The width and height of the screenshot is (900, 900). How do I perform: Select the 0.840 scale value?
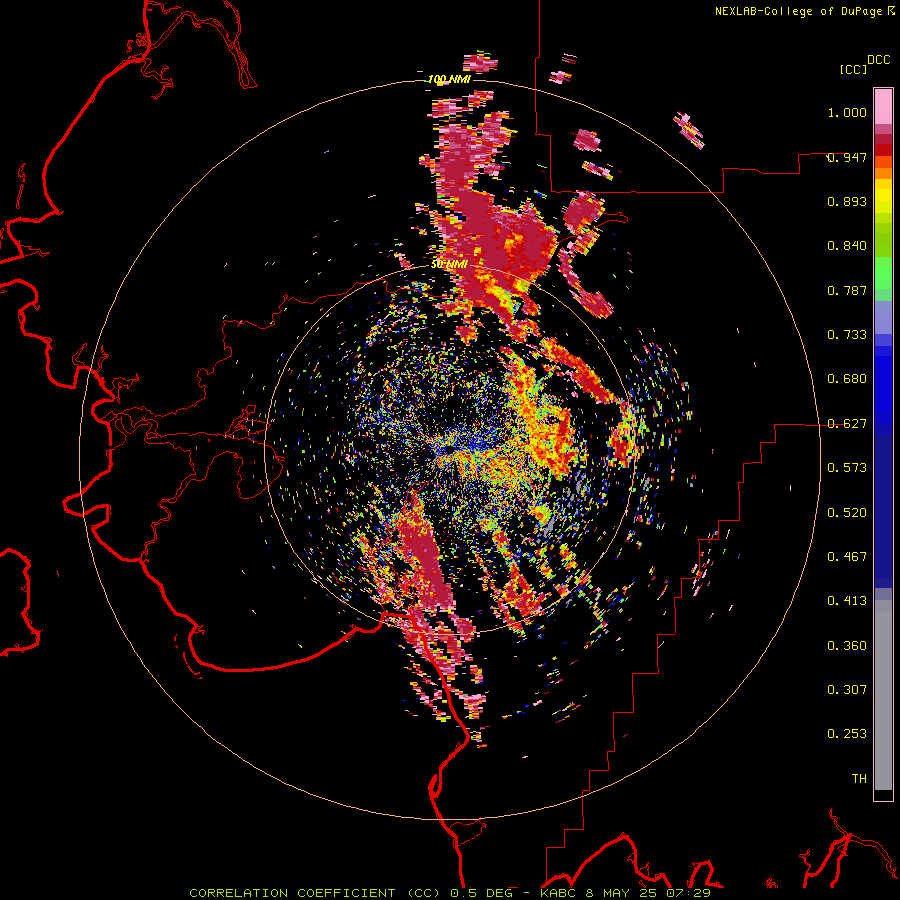pyautogui.click(x=847, y=246)
